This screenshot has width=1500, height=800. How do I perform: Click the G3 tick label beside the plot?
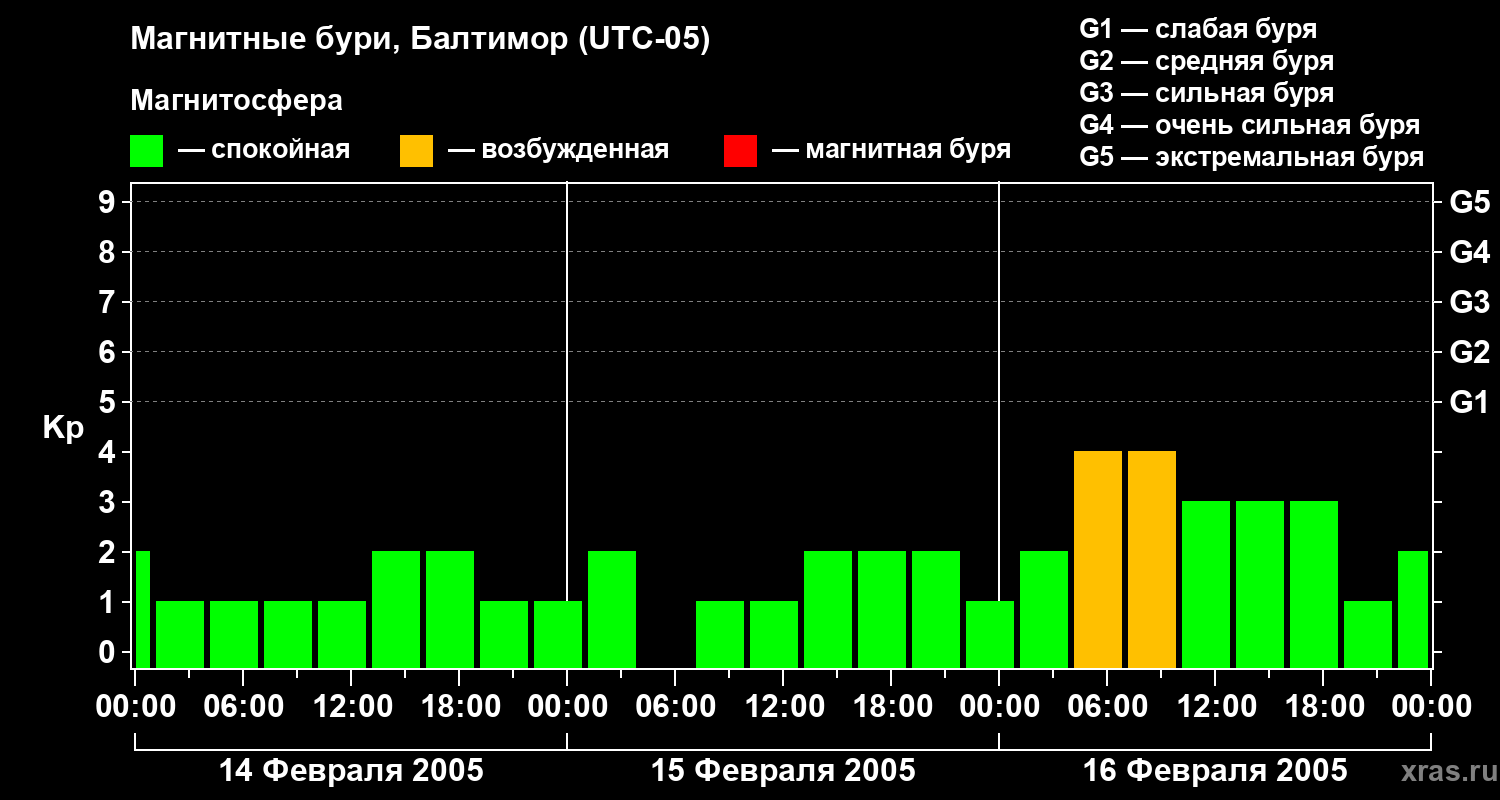[x=1469, y=302]
